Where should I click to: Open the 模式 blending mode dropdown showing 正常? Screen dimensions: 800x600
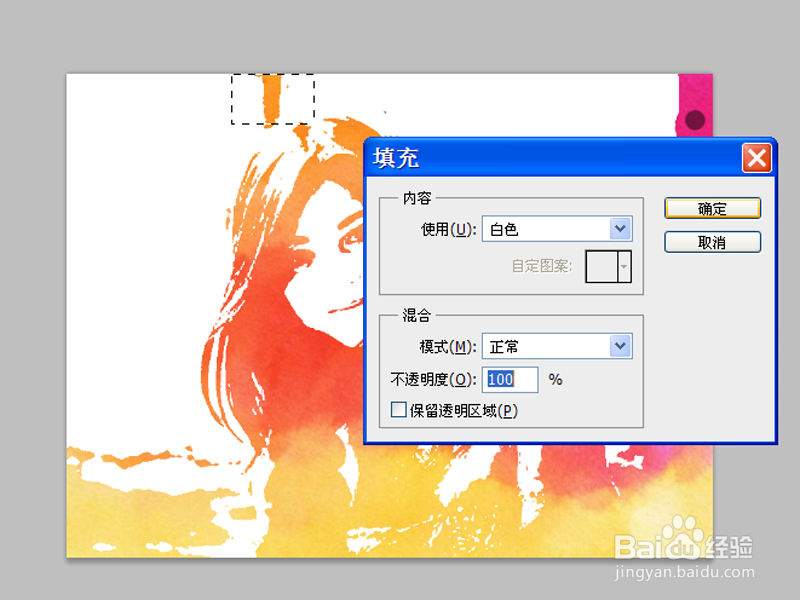click(557, 346)
